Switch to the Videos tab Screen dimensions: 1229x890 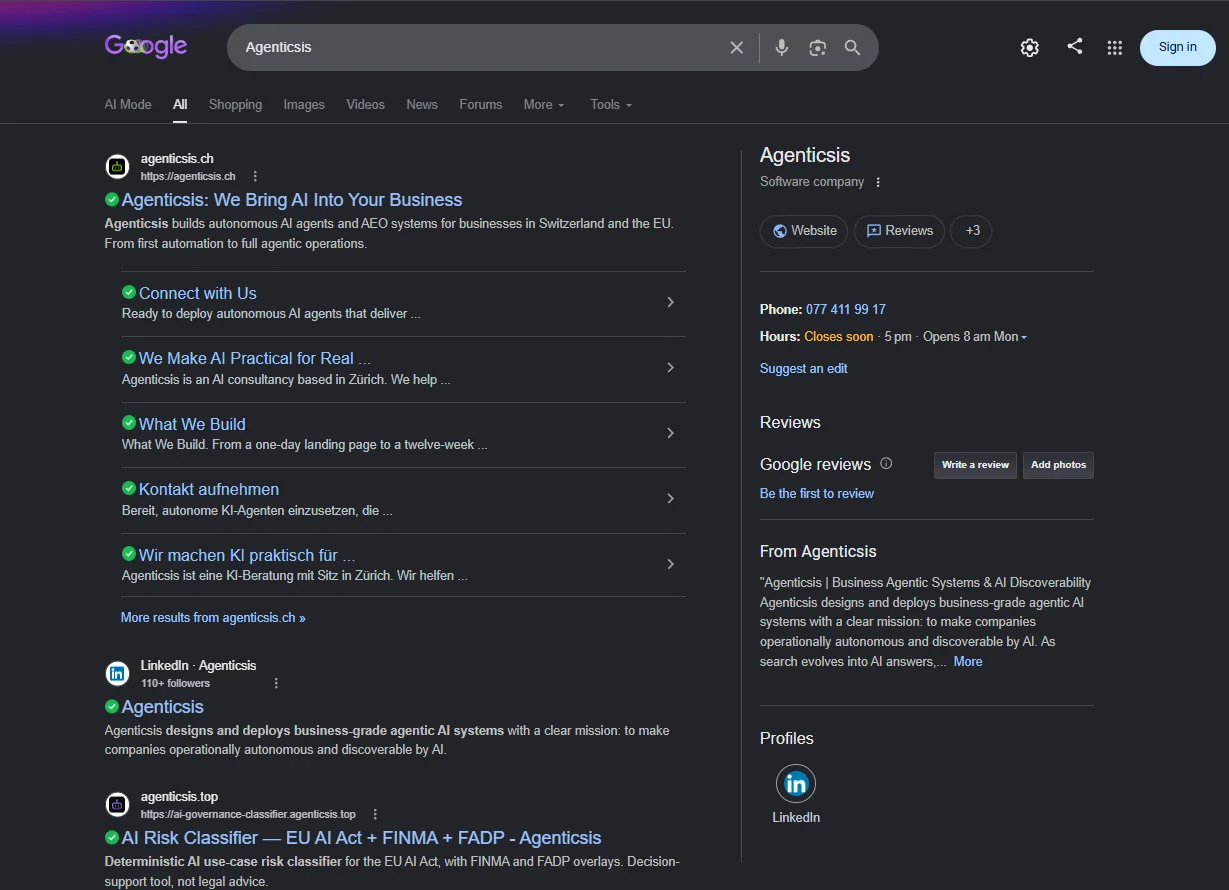tap(365, 104)
